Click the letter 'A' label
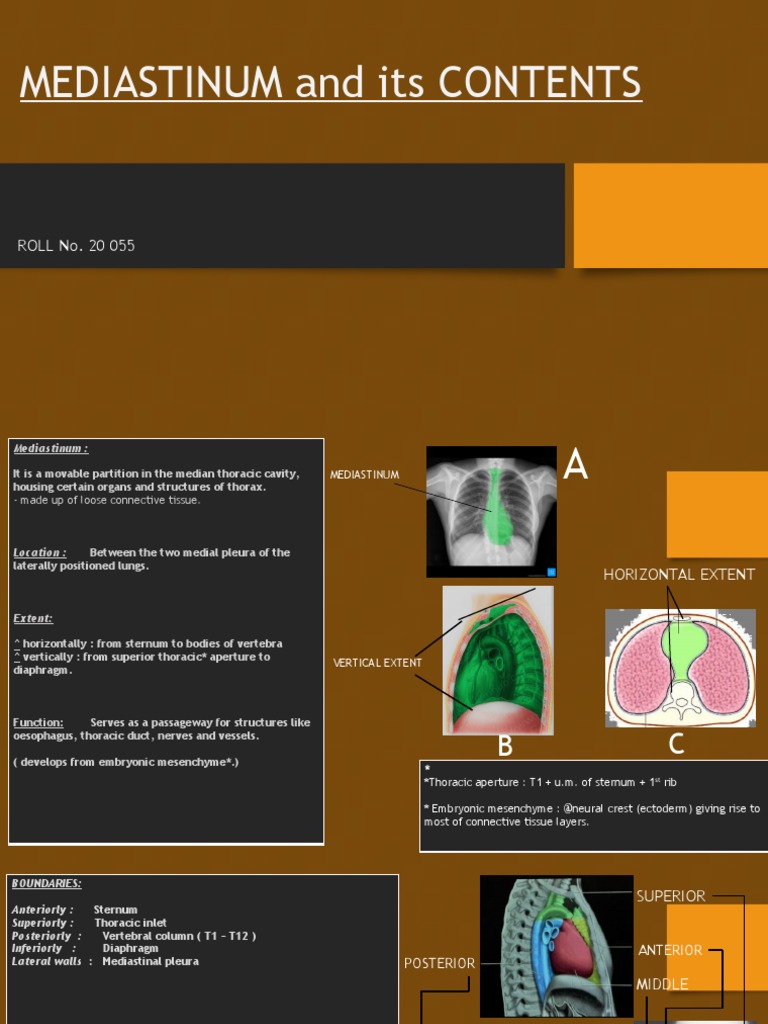This screenshot has height=1024, width=768. coord(575,465)
